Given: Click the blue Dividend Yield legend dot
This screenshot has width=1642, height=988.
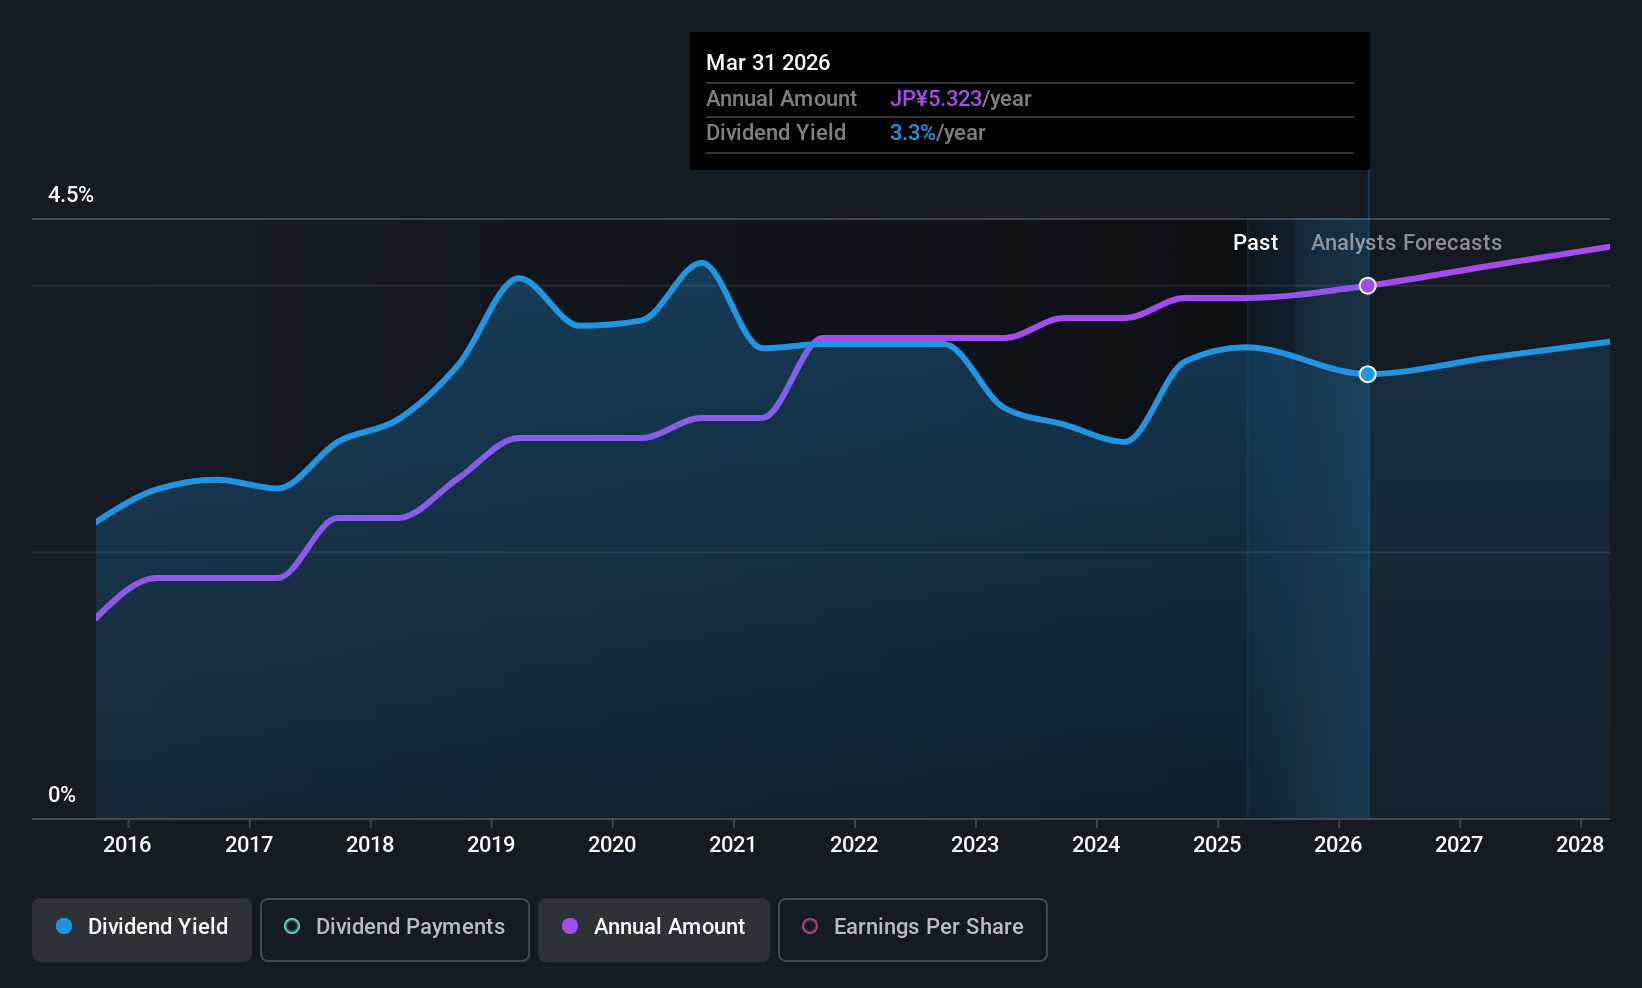Looking at the screenshot, I should (64, 926).
